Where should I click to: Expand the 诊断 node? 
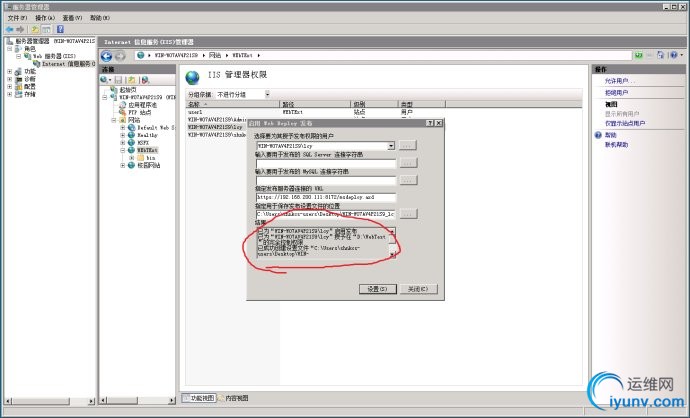(x=10, y=79)
